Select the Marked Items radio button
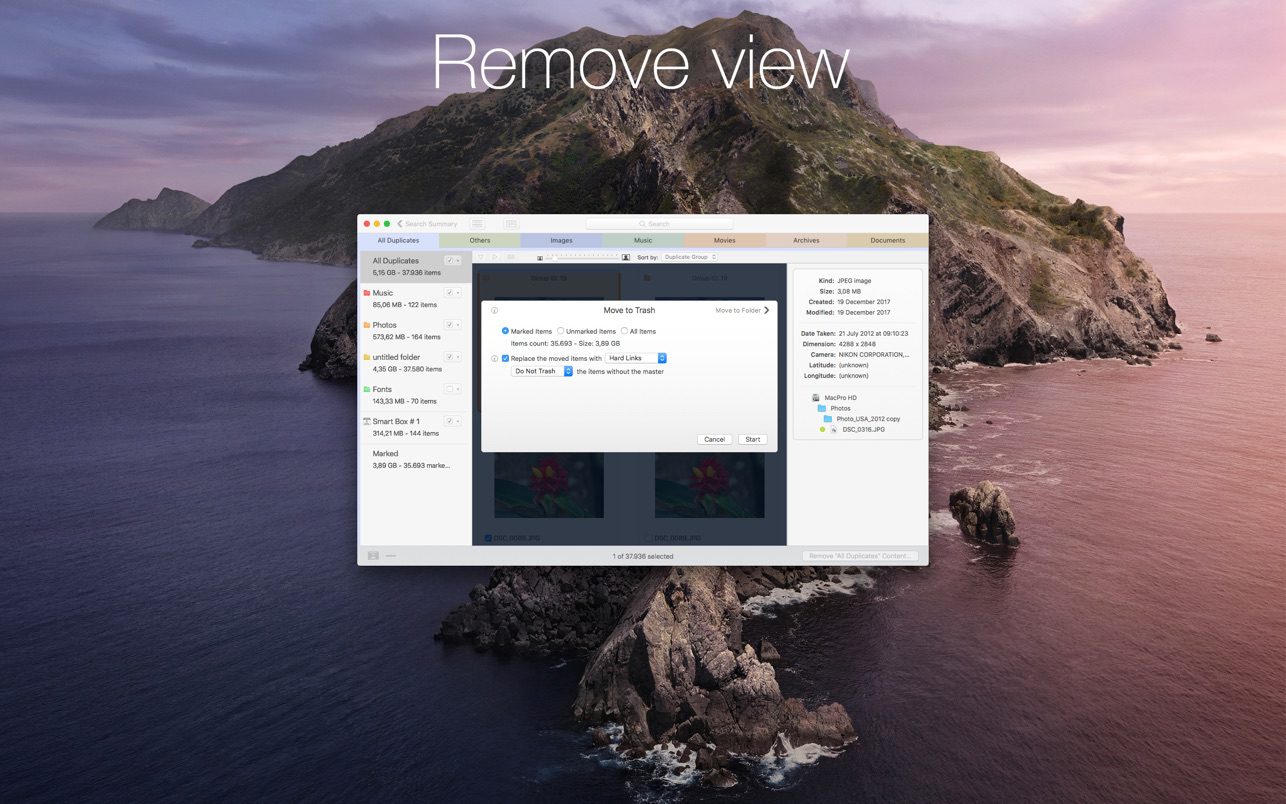 coord(505,331)
